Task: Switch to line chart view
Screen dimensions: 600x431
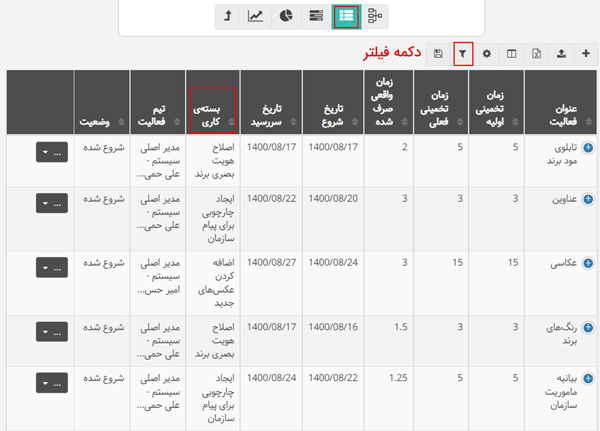Action: 257,16
